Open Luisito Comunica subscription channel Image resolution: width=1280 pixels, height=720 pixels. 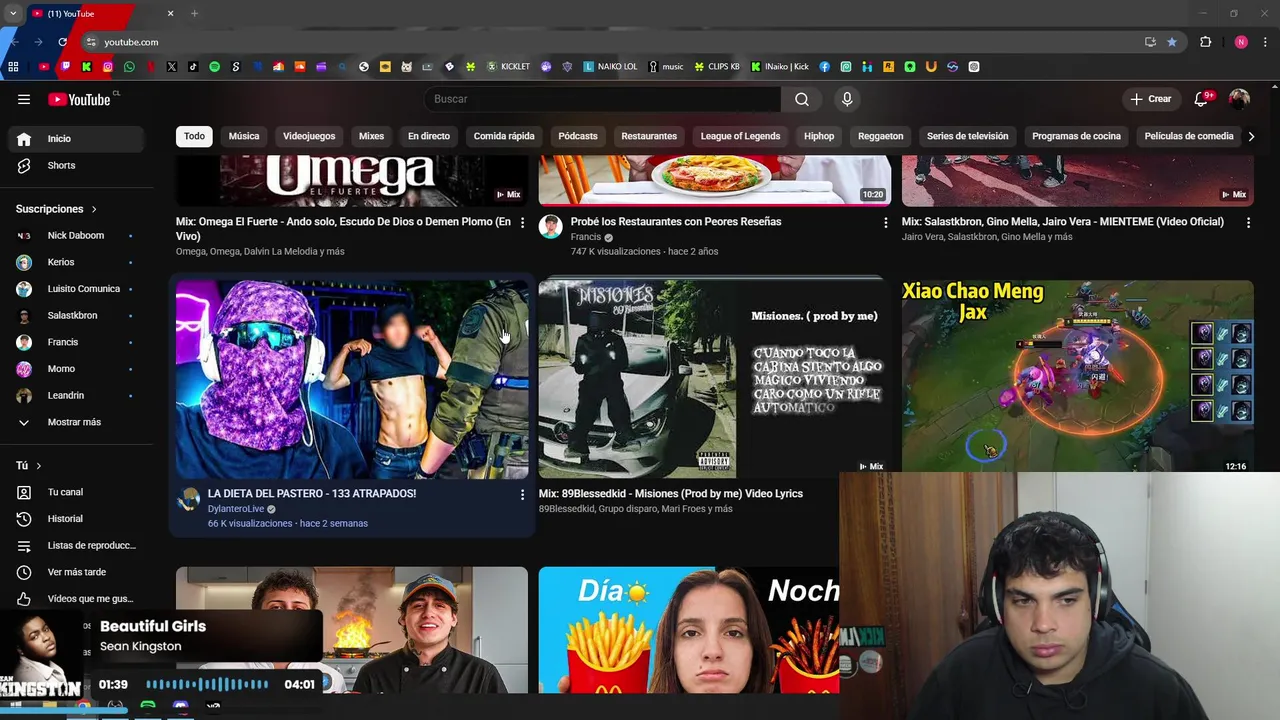[76, 289]
